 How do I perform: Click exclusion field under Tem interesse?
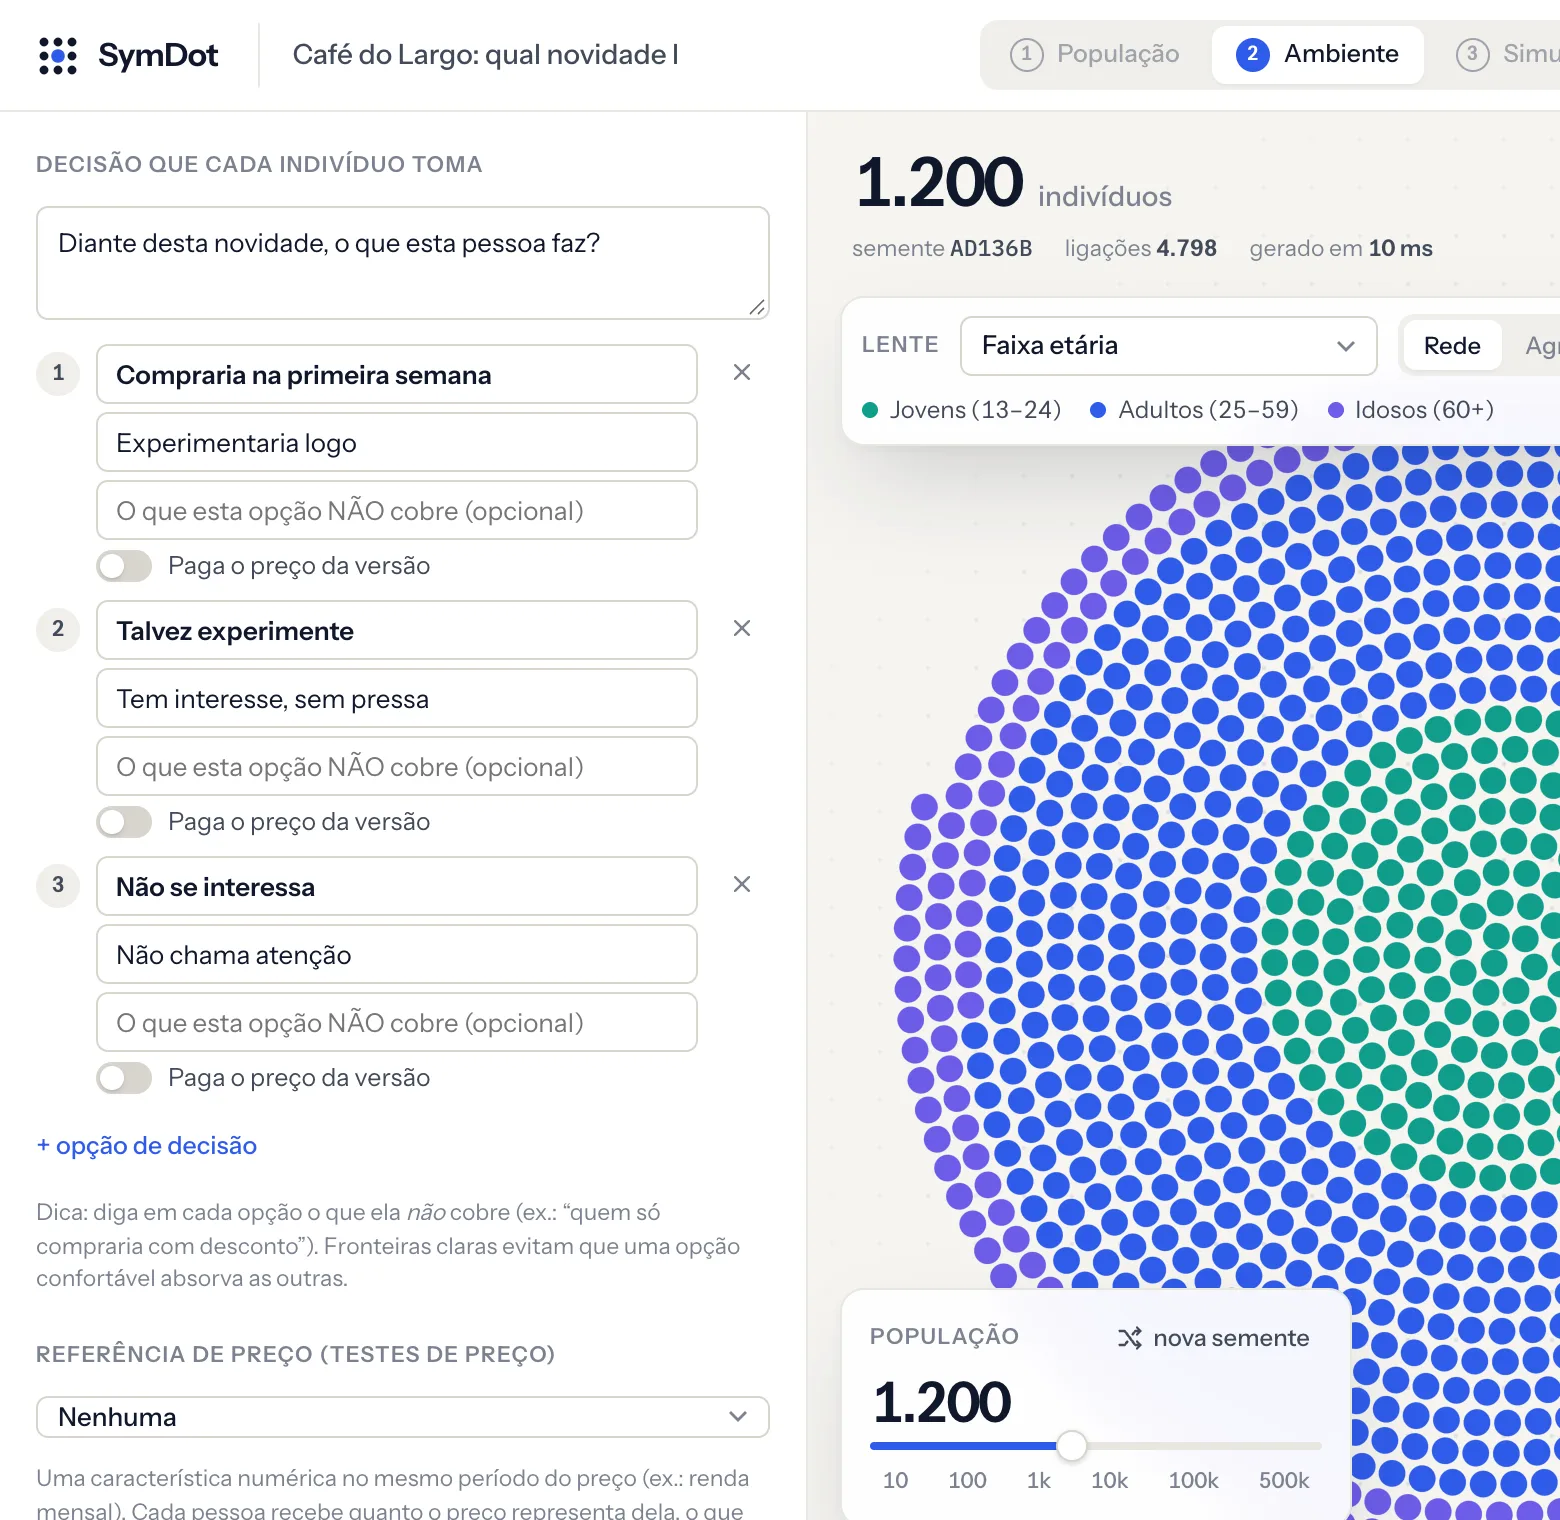(397, 766)
